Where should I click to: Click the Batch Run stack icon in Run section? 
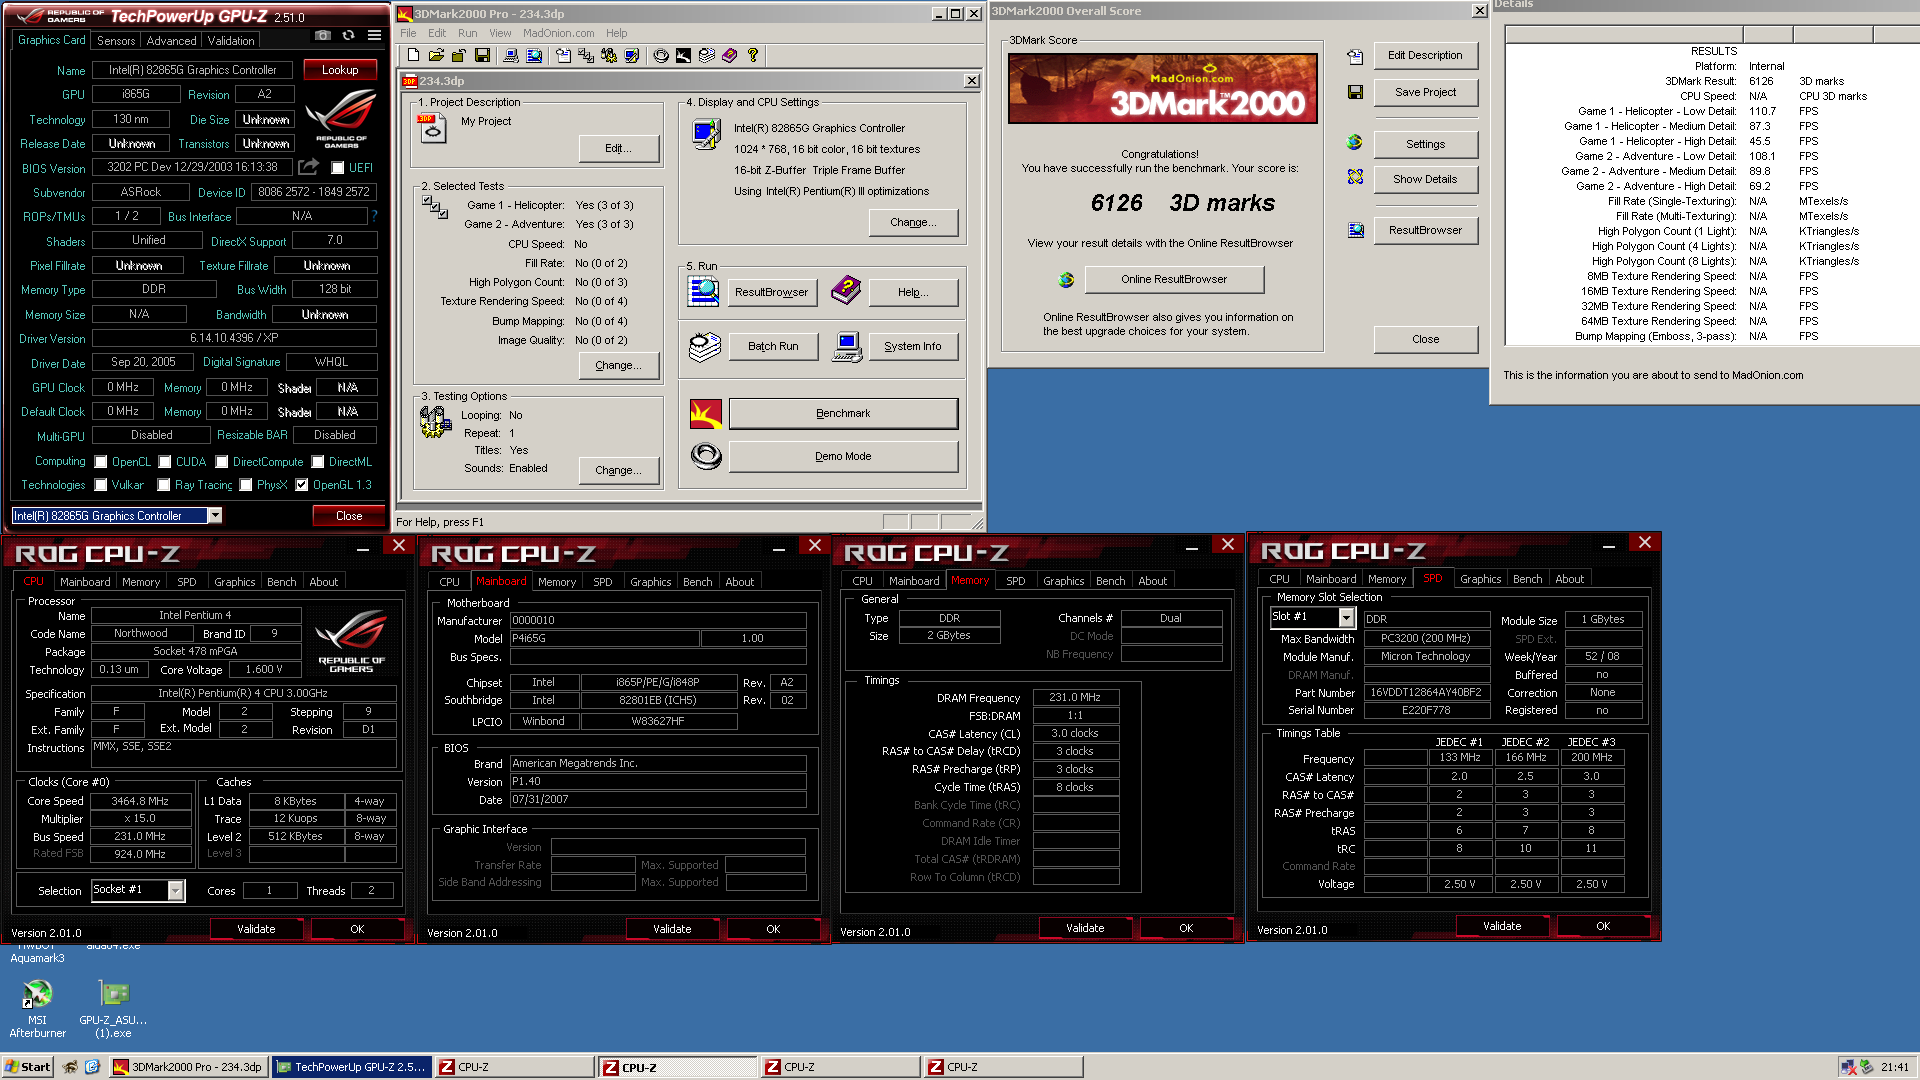point(704,346)
